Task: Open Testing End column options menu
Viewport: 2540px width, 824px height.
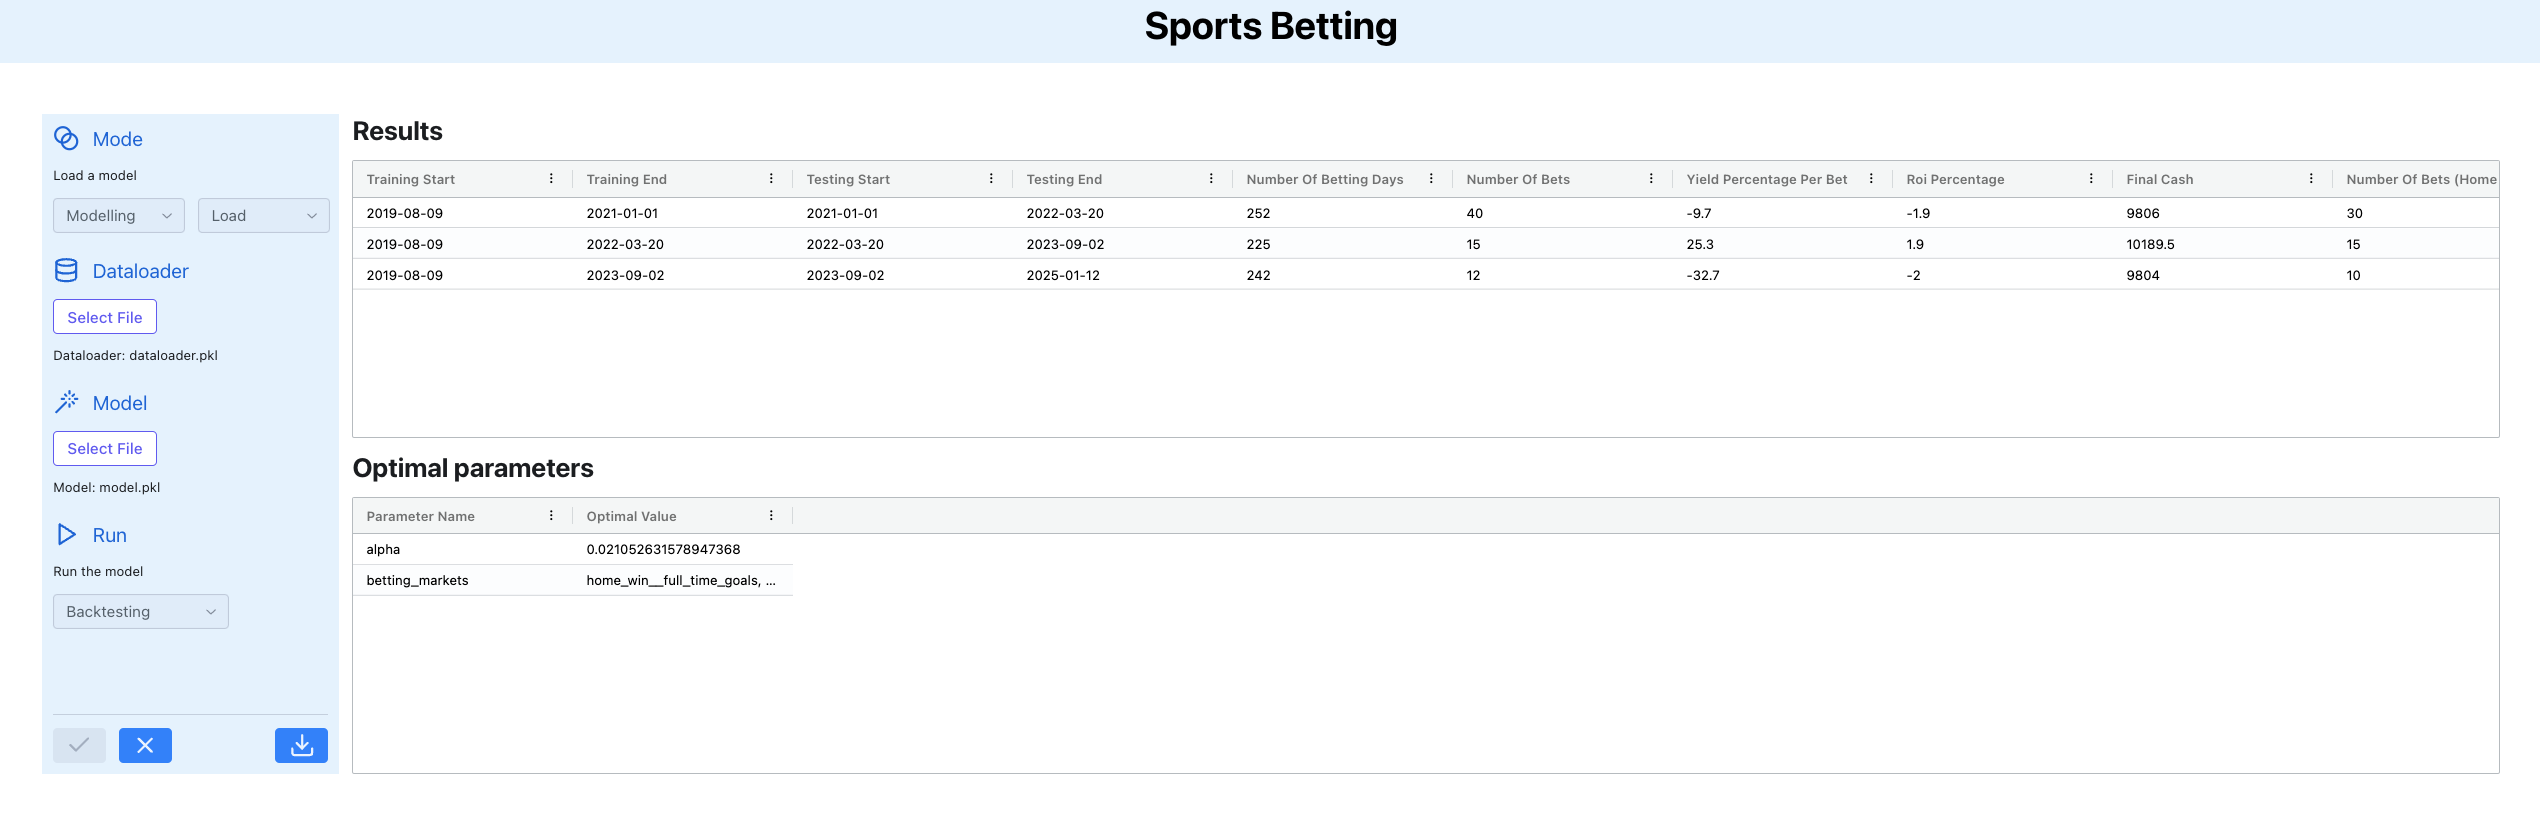Action: [x=1211, y=179]
